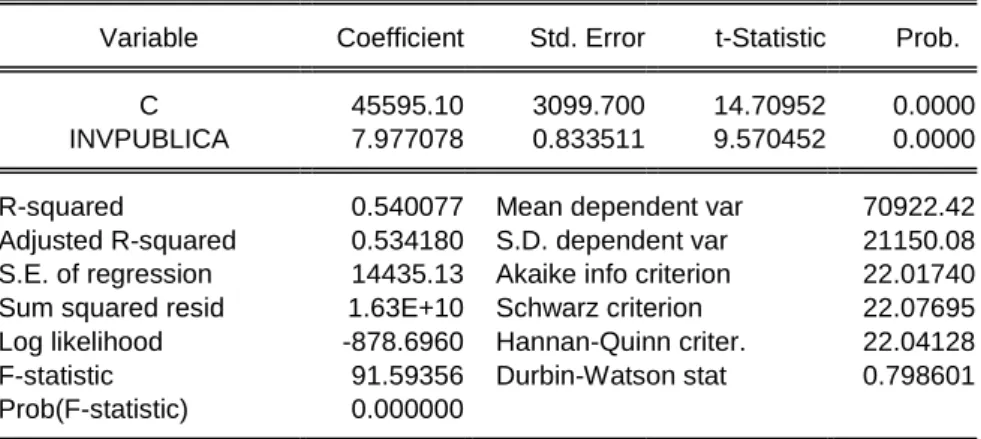Click the Coefficient column header

pos(400,38)
